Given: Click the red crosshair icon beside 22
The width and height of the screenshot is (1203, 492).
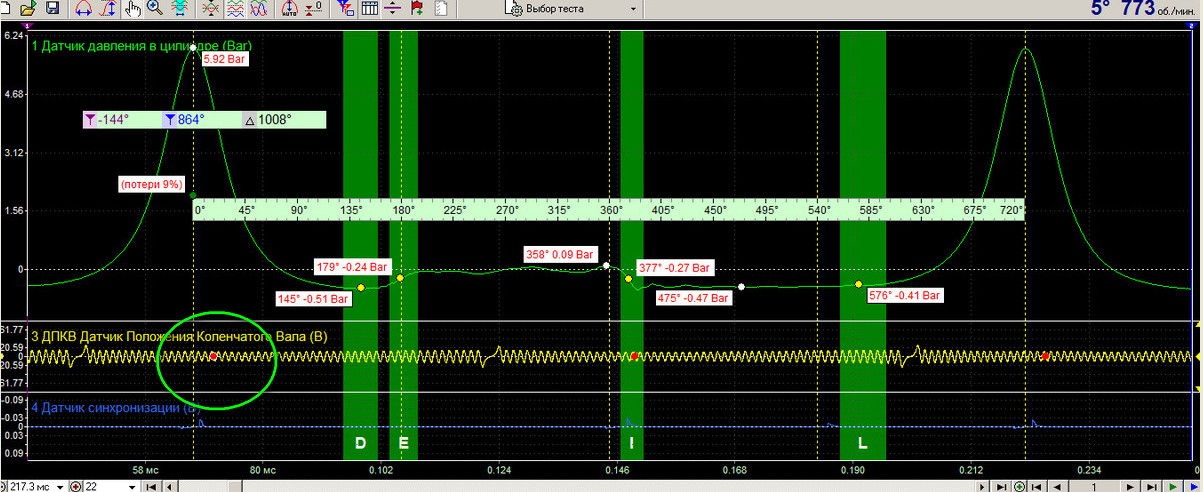Looking at the screenshot, I should [x=75, y=485].
